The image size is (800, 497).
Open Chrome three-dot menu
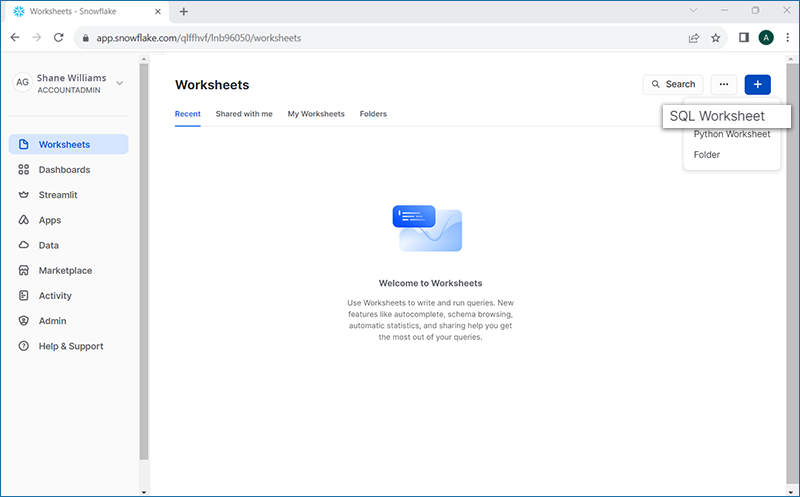788,37
